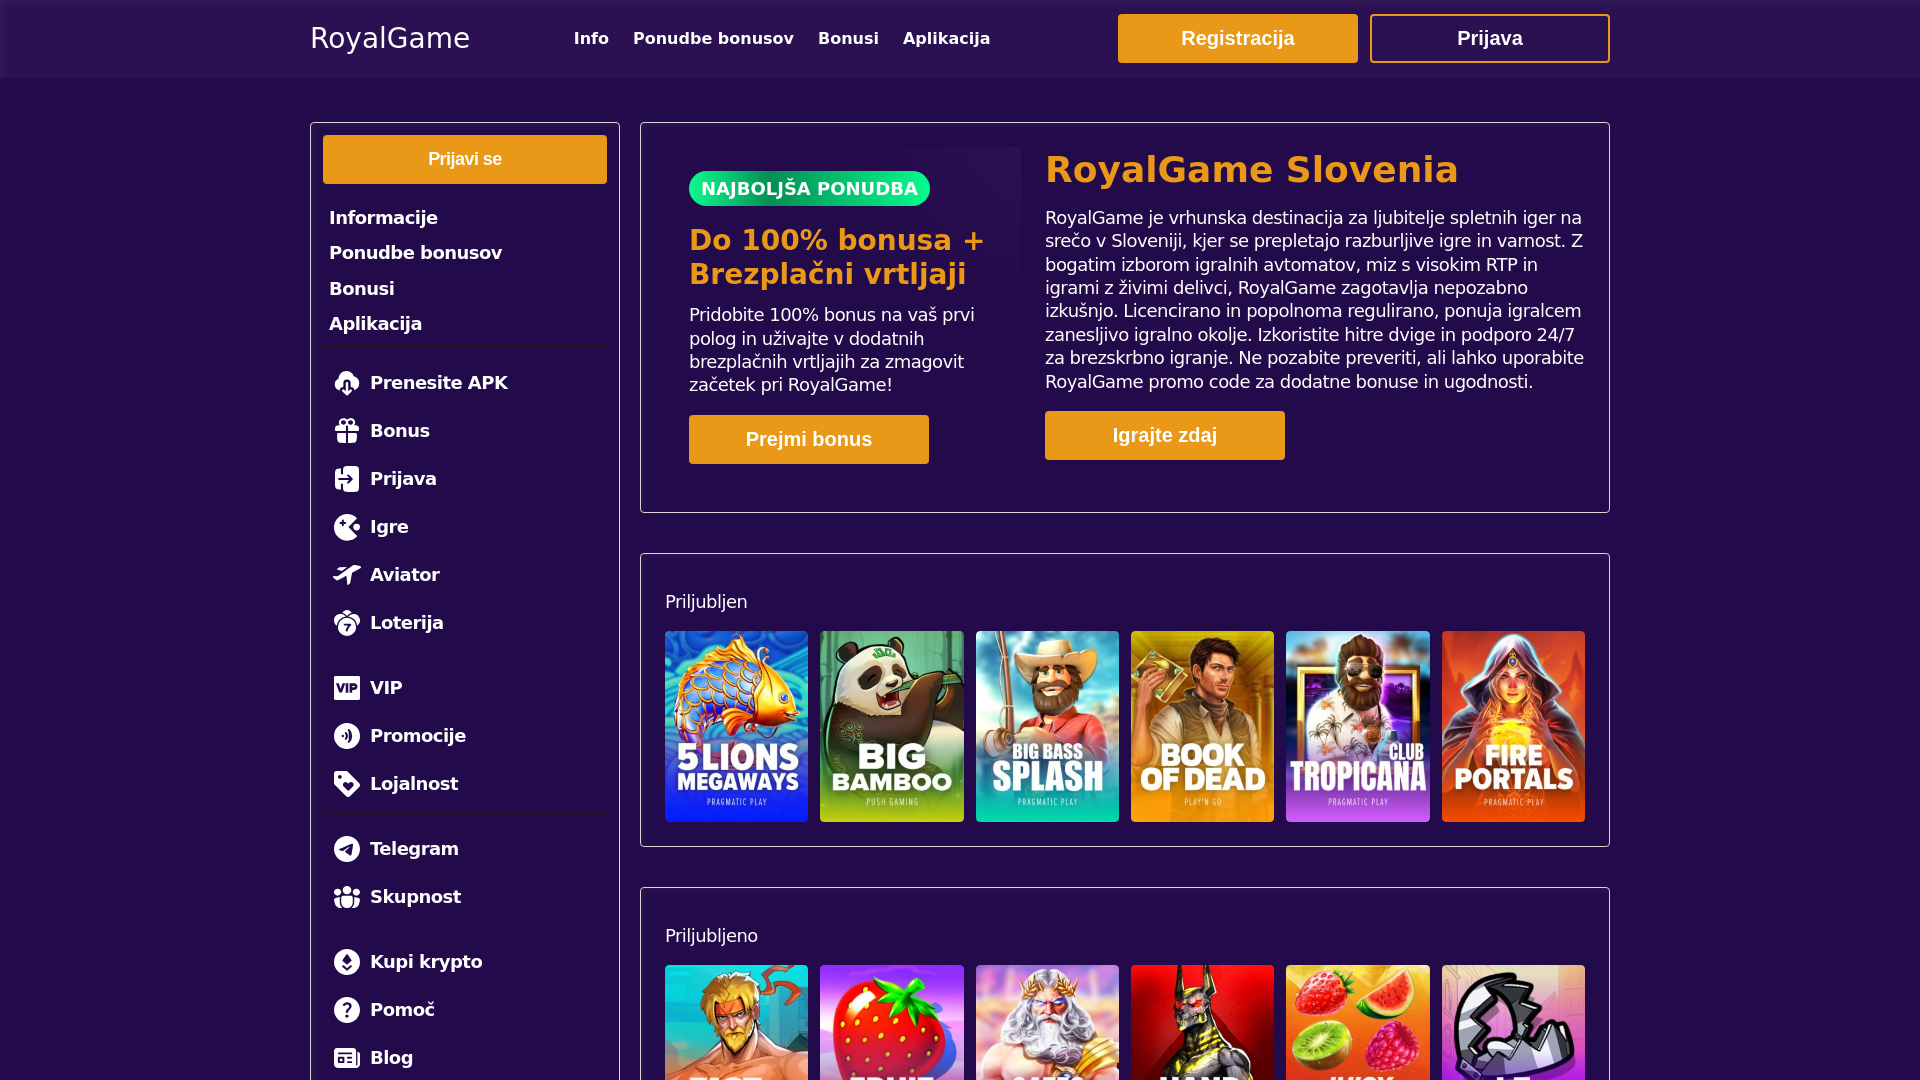1920x1080 pixels.
Task: Click the Promocije megaphone icon
Action: coord(347,736)
